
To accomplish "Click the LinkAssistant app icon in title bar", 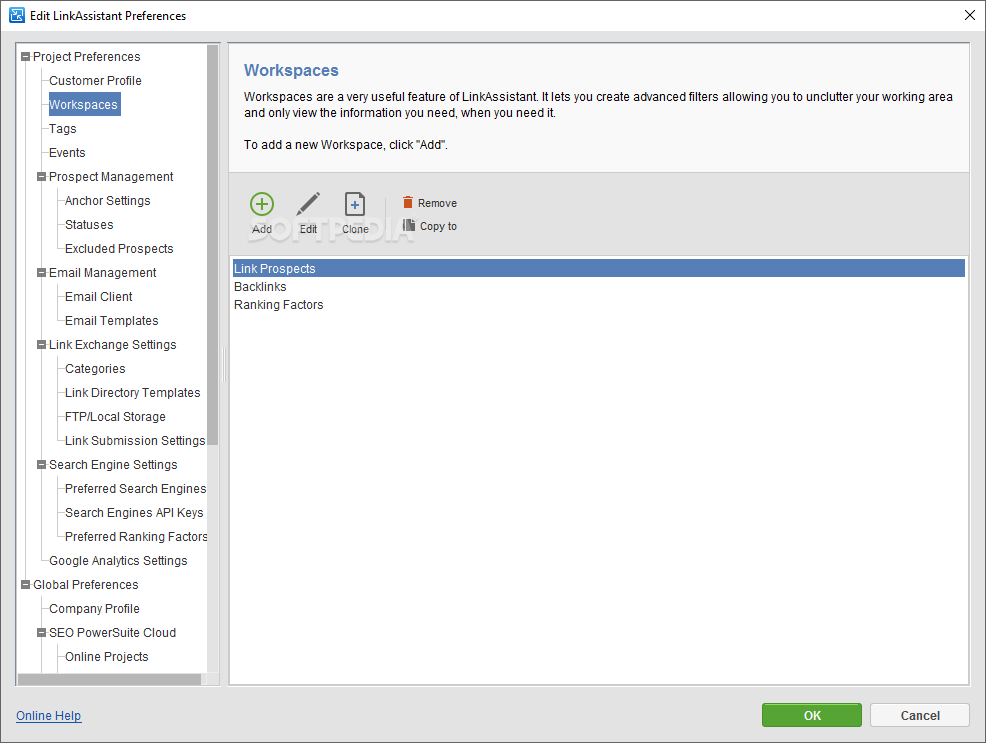I will 17,15.
